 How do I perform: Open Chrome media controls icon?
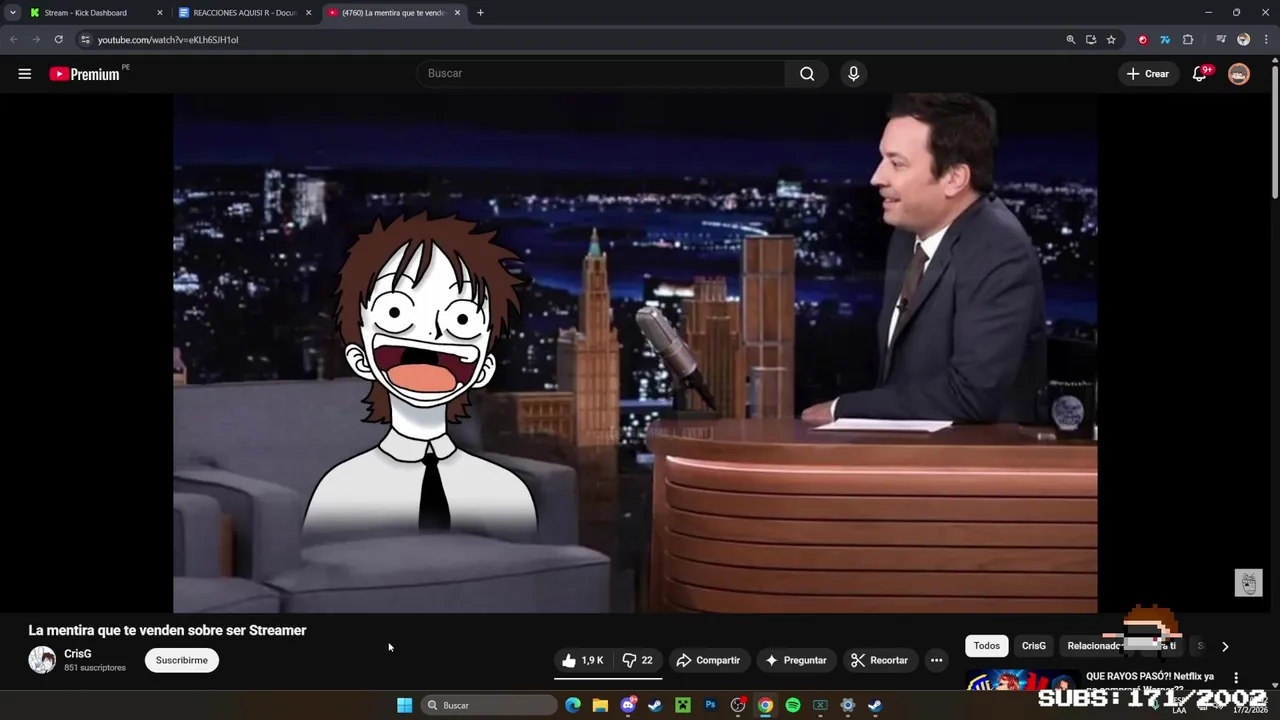click(1221, 40)
